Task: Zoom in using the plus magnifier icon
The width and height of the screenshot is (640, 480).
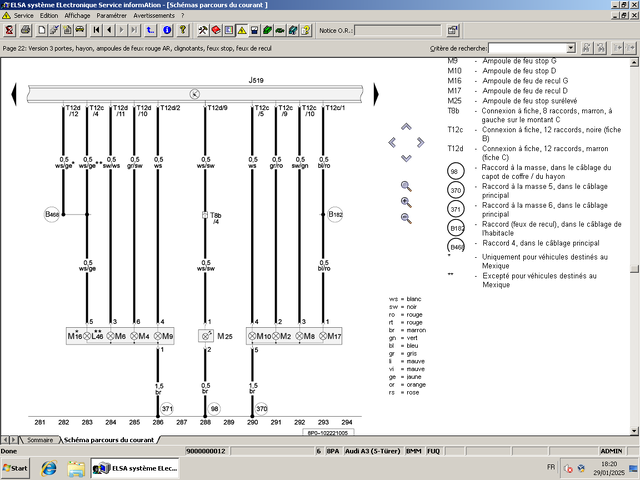Action: pos(406,201)
